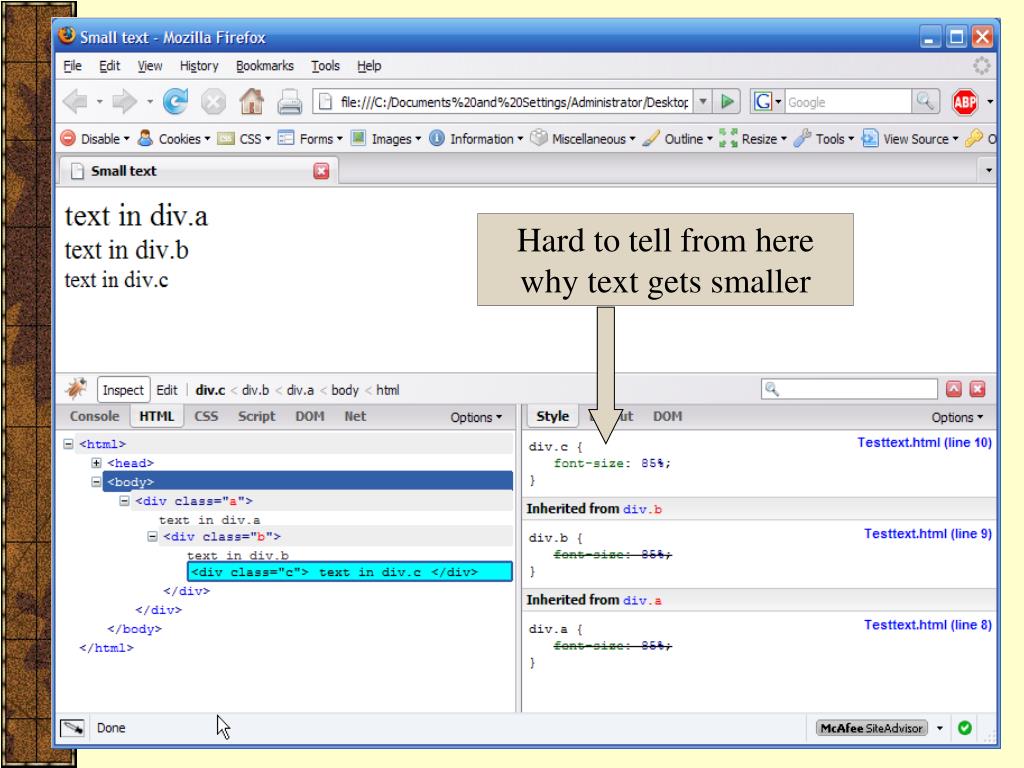Click the status bar inspect icon
The height and width of the screenshot is (768, 1024).
tap(72, 728)
